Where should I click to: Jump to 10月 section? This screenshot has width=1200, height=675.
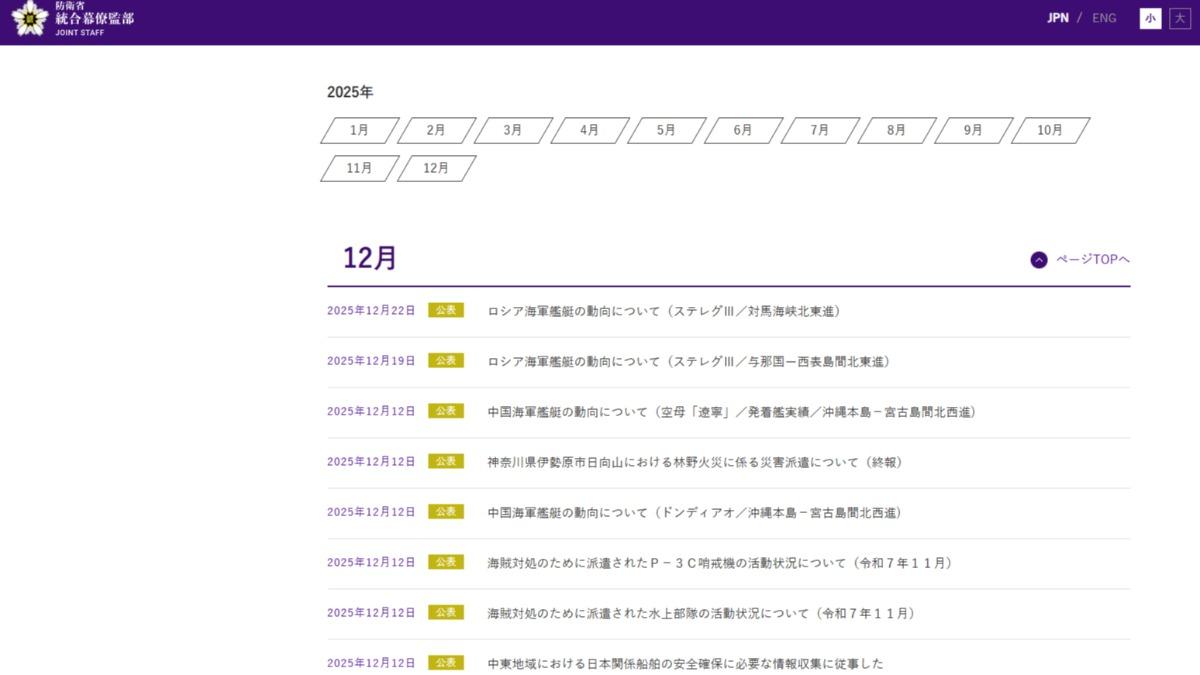pos(1050,130)
